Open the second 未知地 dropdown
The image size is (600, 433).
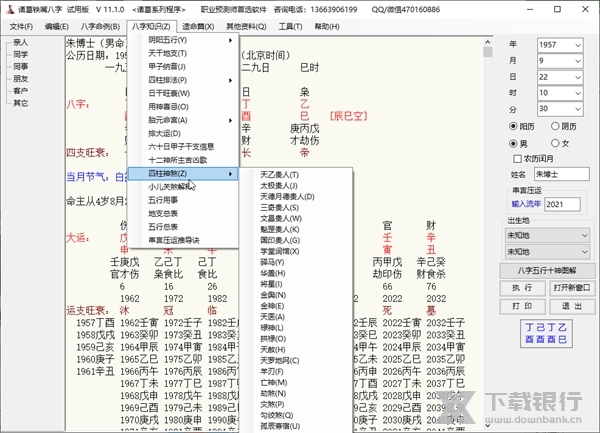547,252
